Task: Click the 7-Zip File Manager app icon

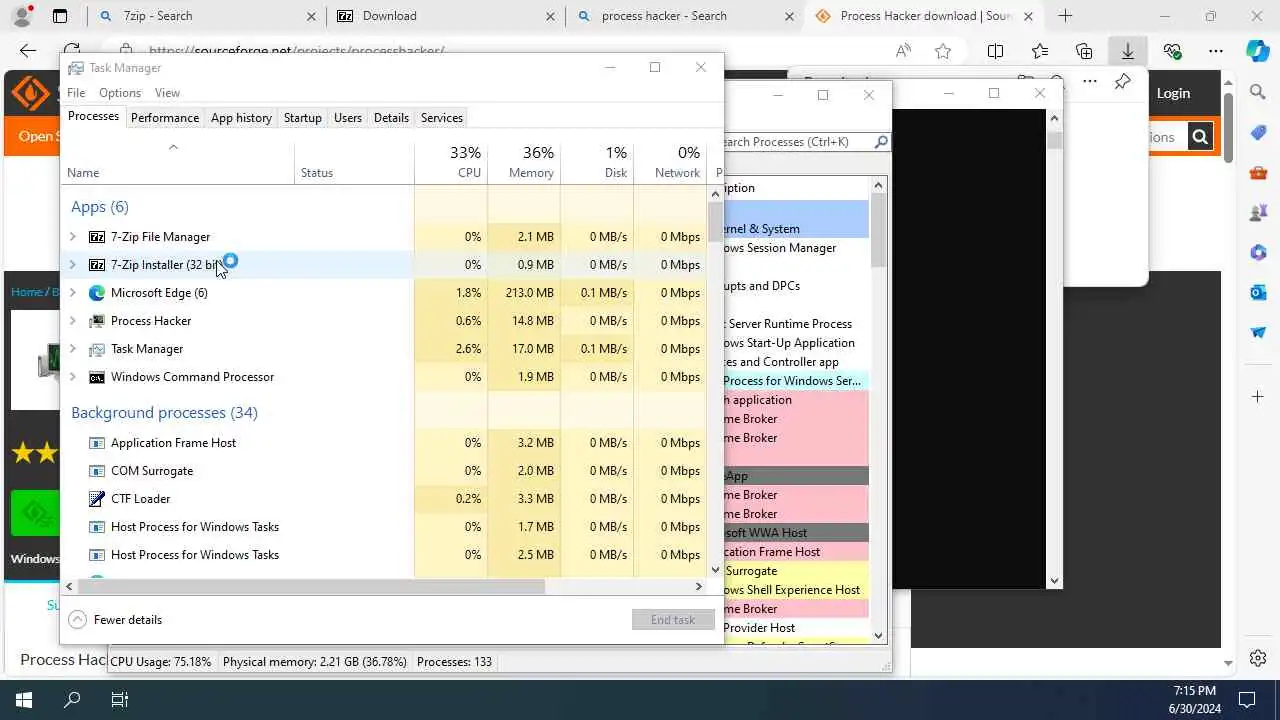Action: pyautogui.click(x=97, y=237)
